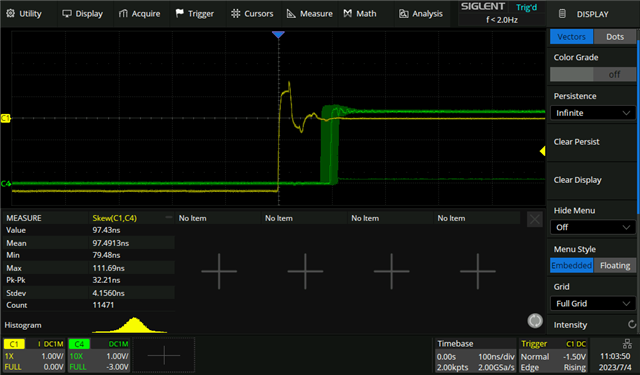The width and height of the screenshot is (640, 375).
Task: Click the Utility gear icon
Action: [x=11, y=13]
